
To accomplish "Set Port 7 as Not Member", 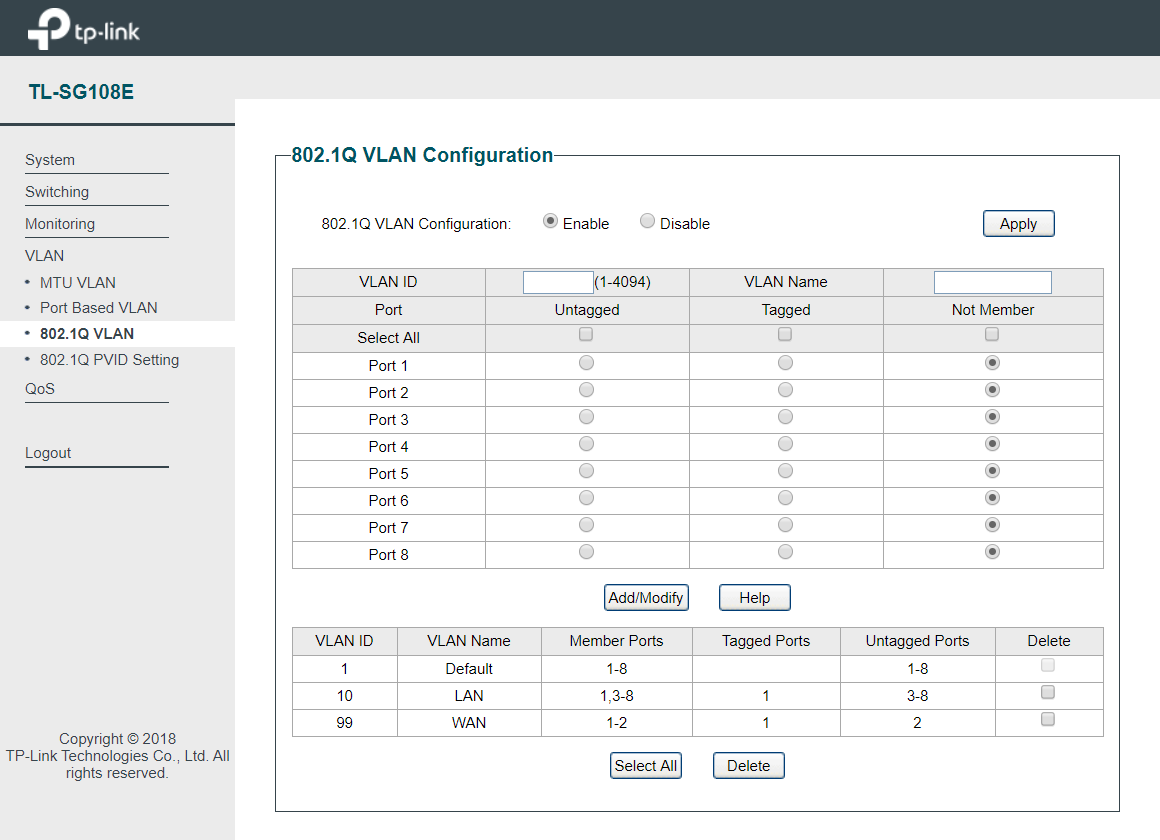I will pos(992,525).
